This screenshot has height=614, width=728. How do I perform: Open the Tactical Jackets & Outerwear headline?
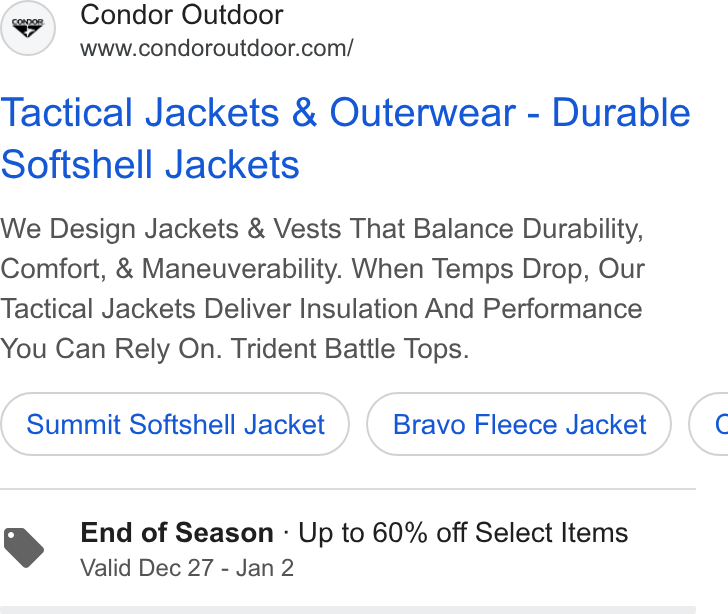pos(258,113)
